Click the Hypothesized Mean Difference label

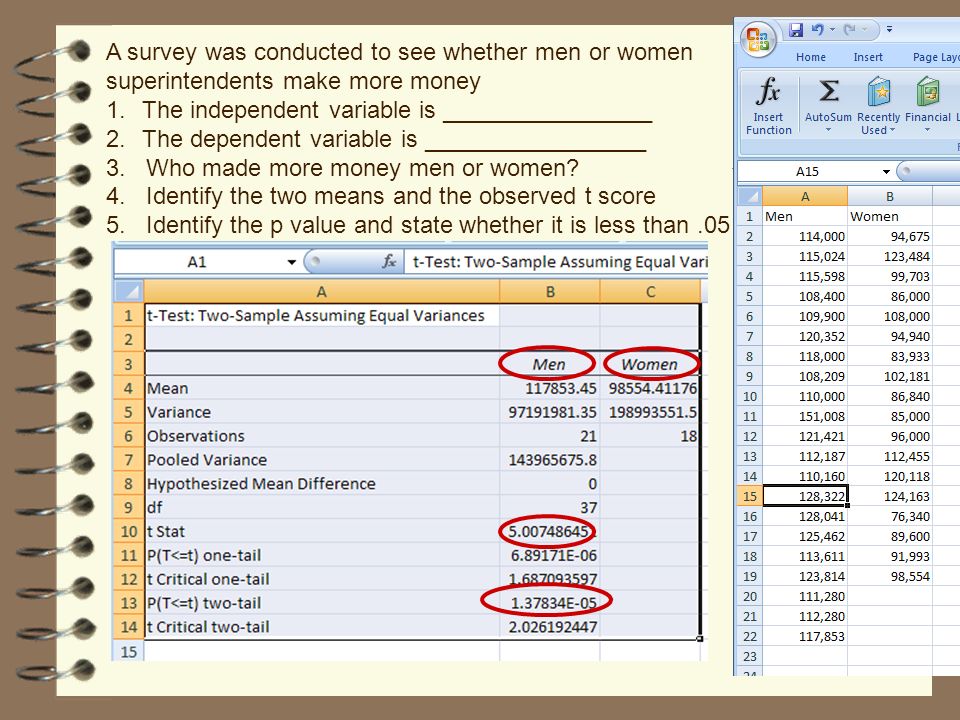261,484
